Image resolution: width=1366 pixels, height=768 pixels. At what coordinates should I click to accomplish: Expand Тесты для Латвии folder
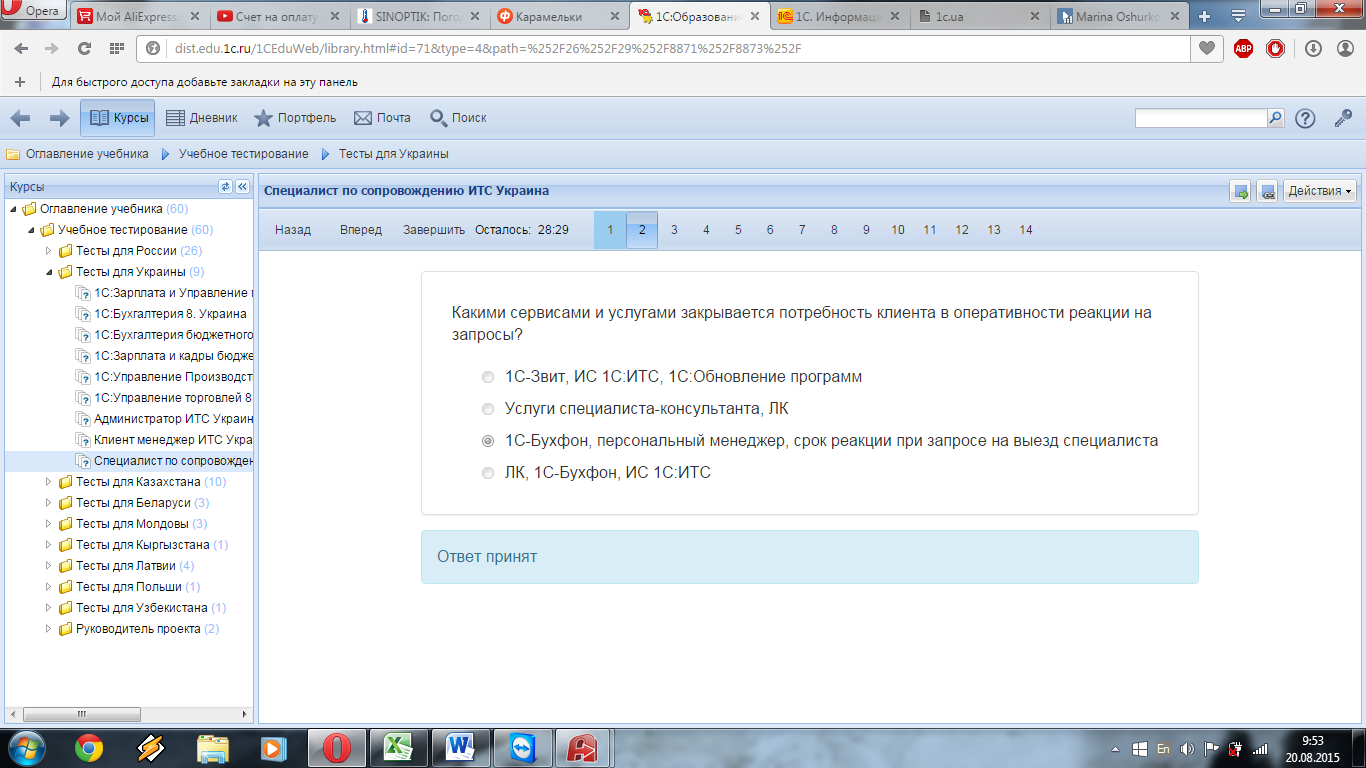[49, 566]
